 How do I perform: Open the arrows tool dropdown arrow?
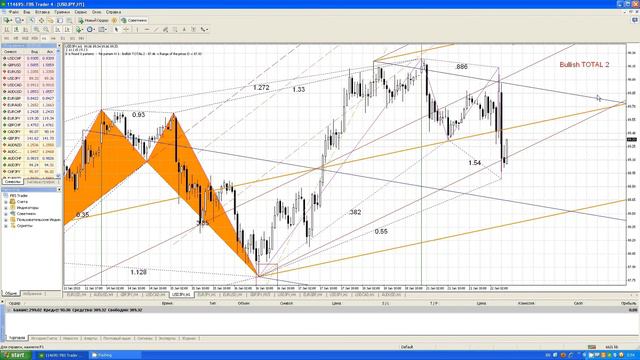point(207,29)
